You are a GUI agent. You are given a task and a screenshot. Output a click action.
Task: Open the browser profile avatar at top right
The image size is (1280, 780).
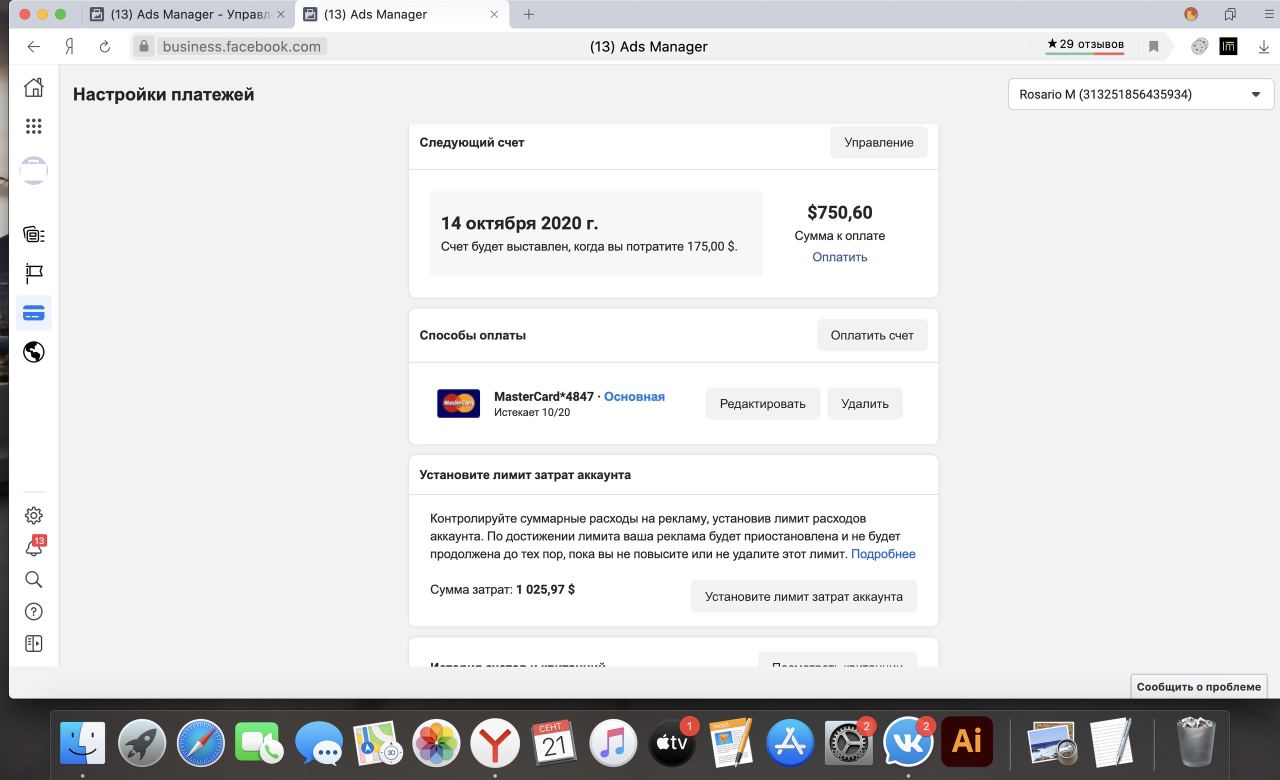coord(1191,14)
